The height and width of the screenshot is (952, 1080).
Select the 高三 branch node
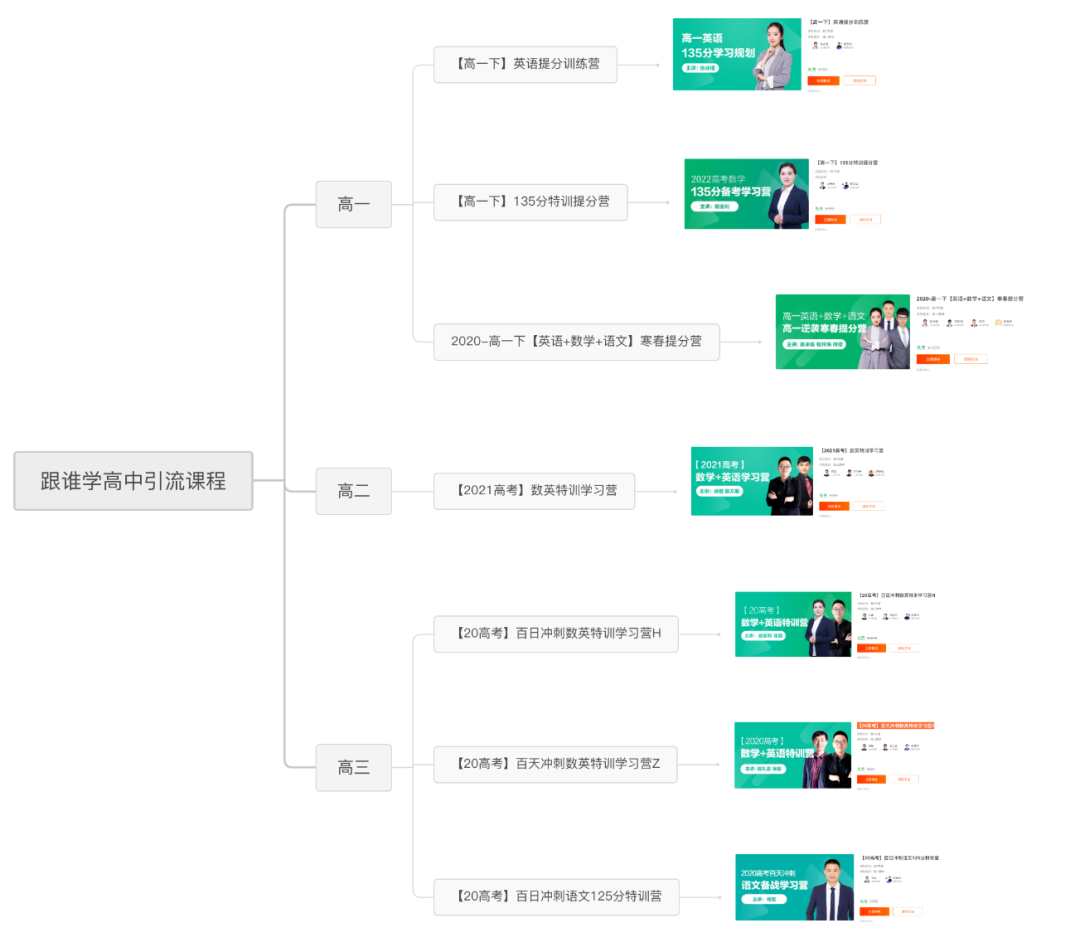tap(353, 767)
